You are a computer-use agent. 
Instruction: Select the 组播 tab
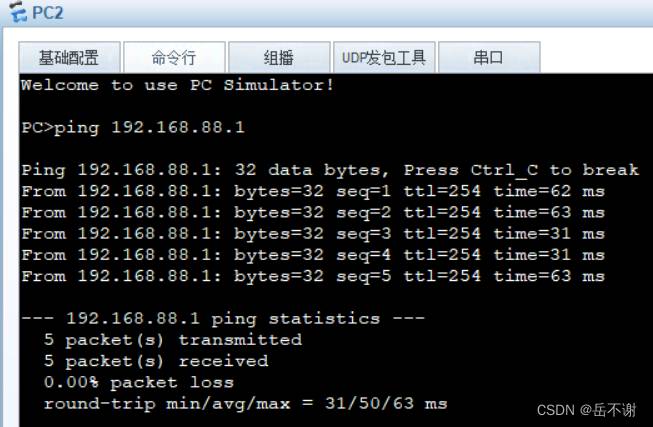(279, 57)
